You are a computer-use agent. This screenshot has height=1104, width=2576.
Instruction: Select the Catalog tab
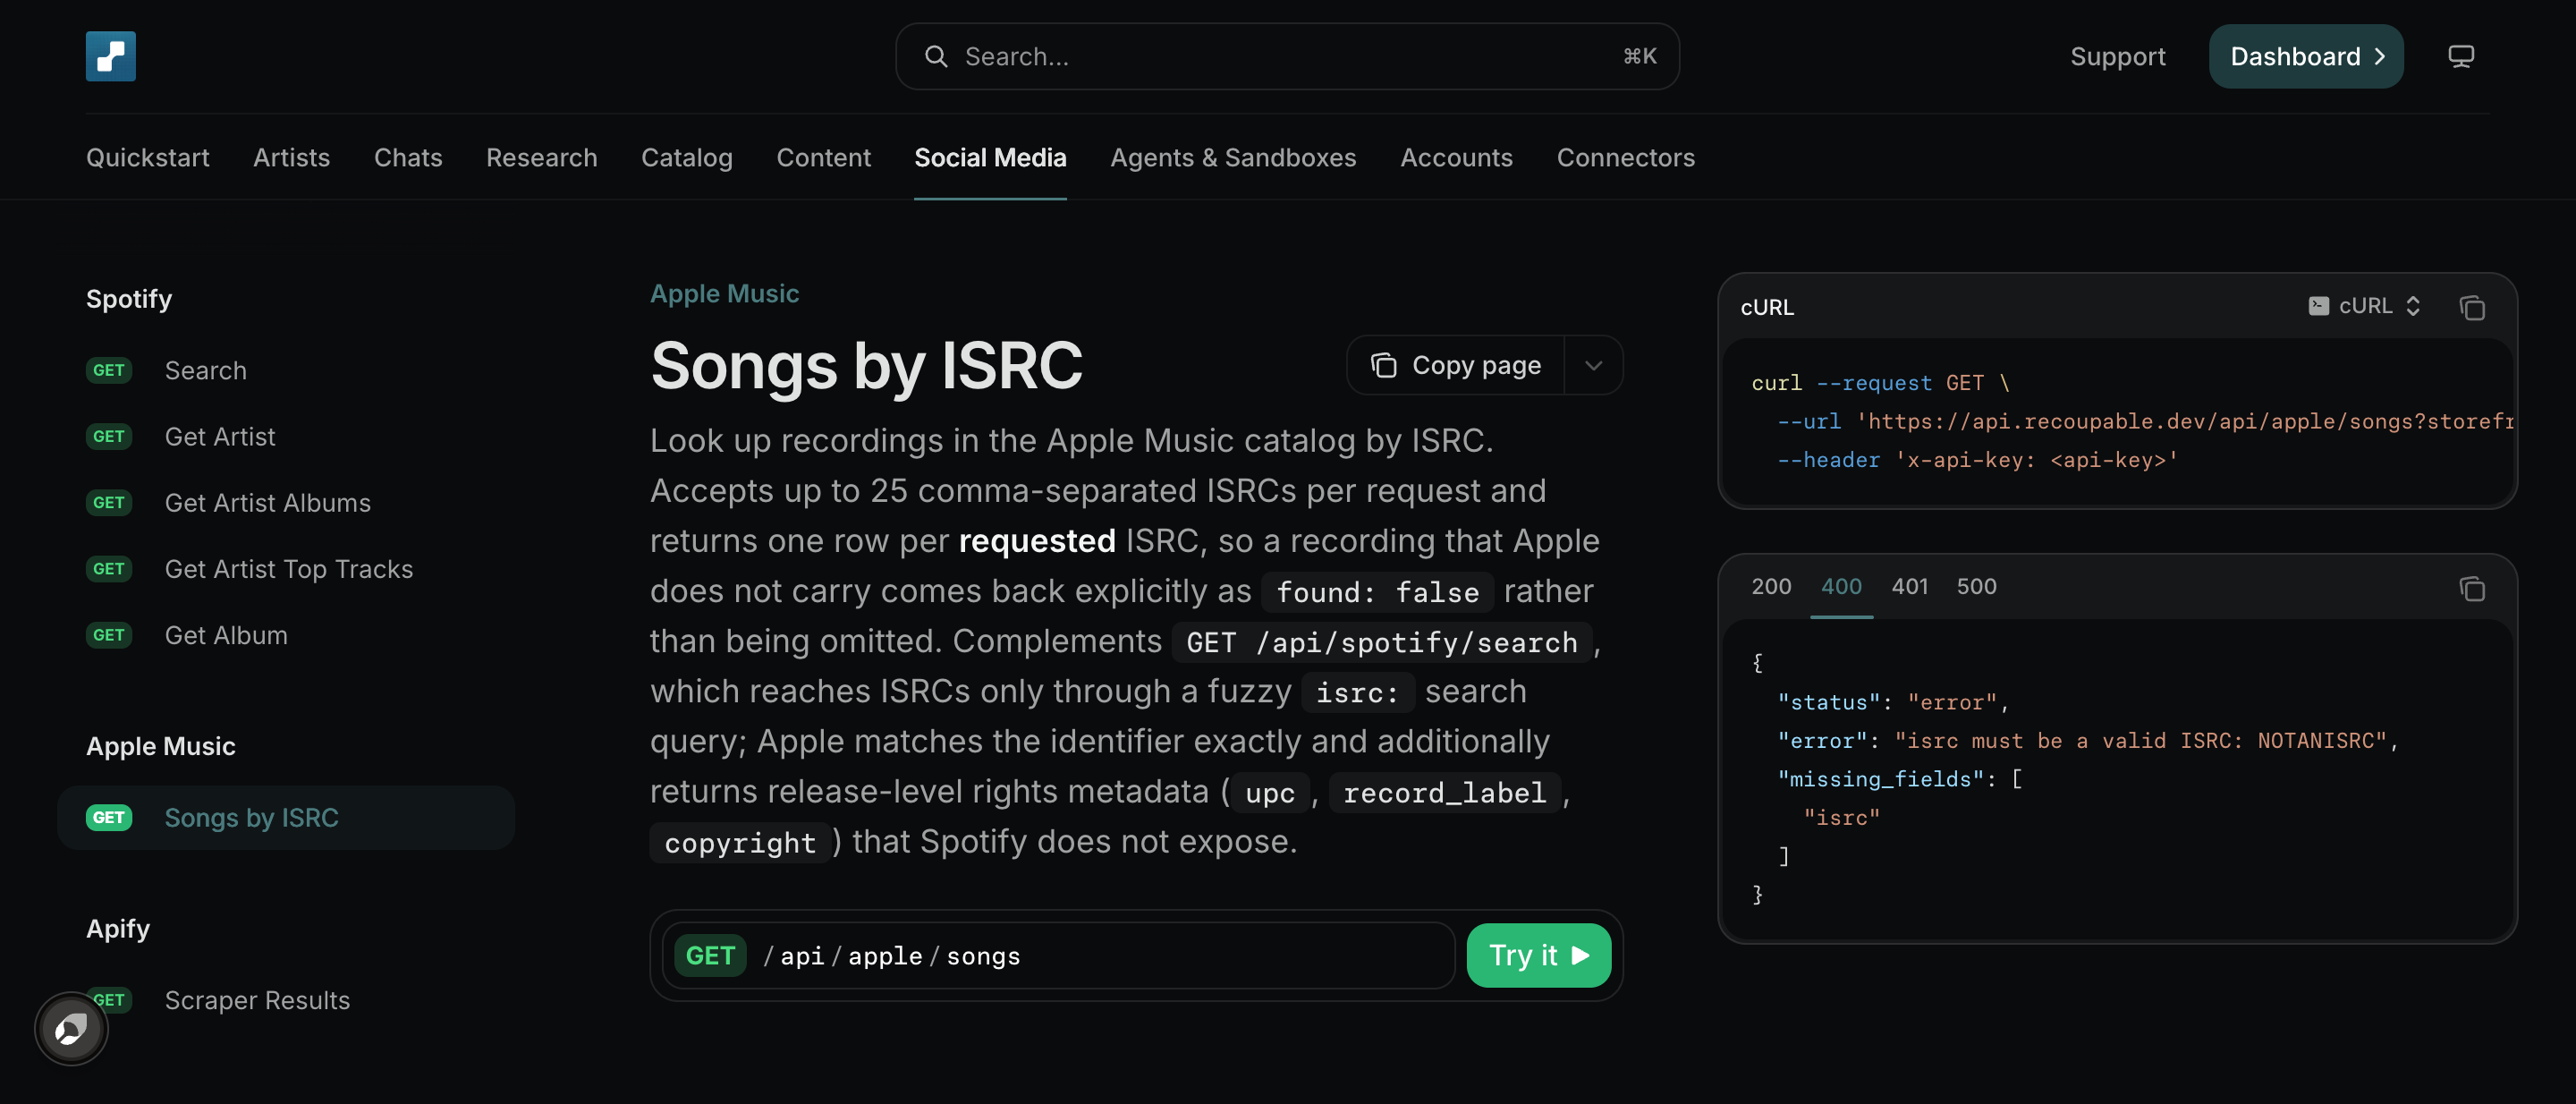[x=687, y=157]
